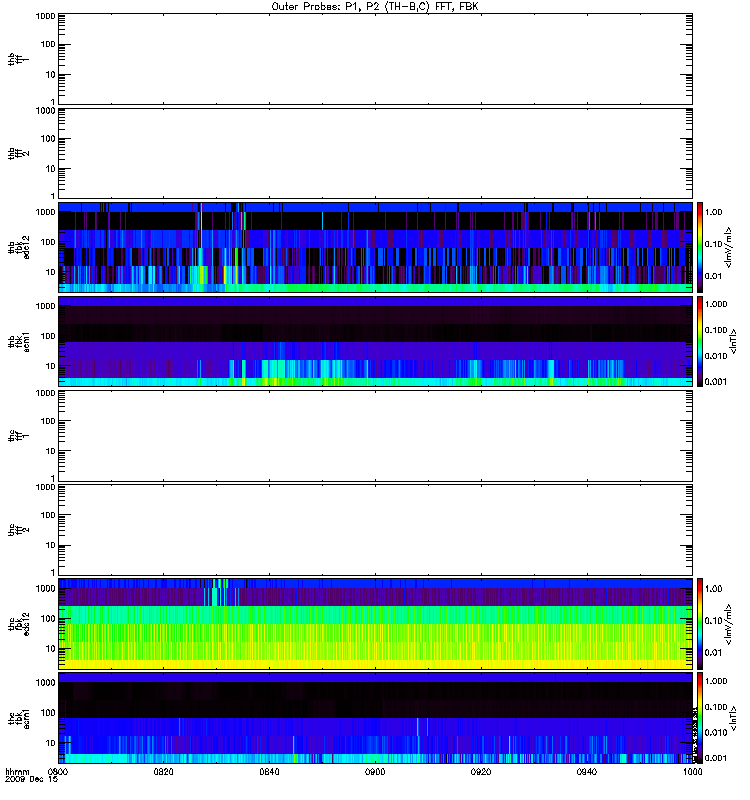Image resolution: width=750 pixels, height=800 pixels.
Task: Click the 100 y-axis label of thc ff 2 panel
Action: tap(47, 515)
